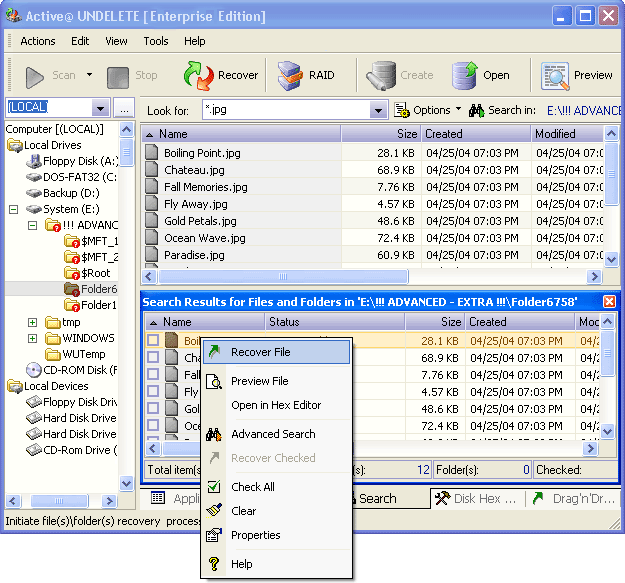Click the Scan play icon
The height and width of the screenshot is (583, 625).
click(x=34, y=77)
